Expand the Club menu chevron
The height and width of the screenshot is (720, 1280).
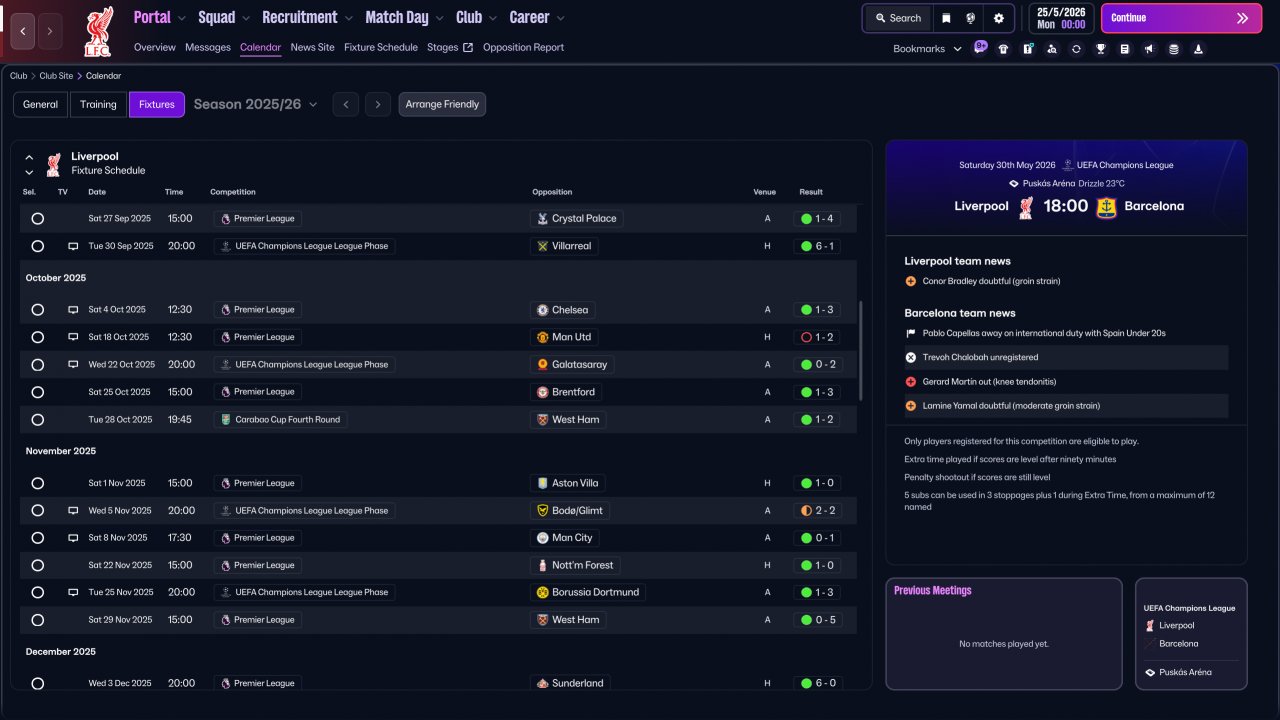click(x=493, y=18)
